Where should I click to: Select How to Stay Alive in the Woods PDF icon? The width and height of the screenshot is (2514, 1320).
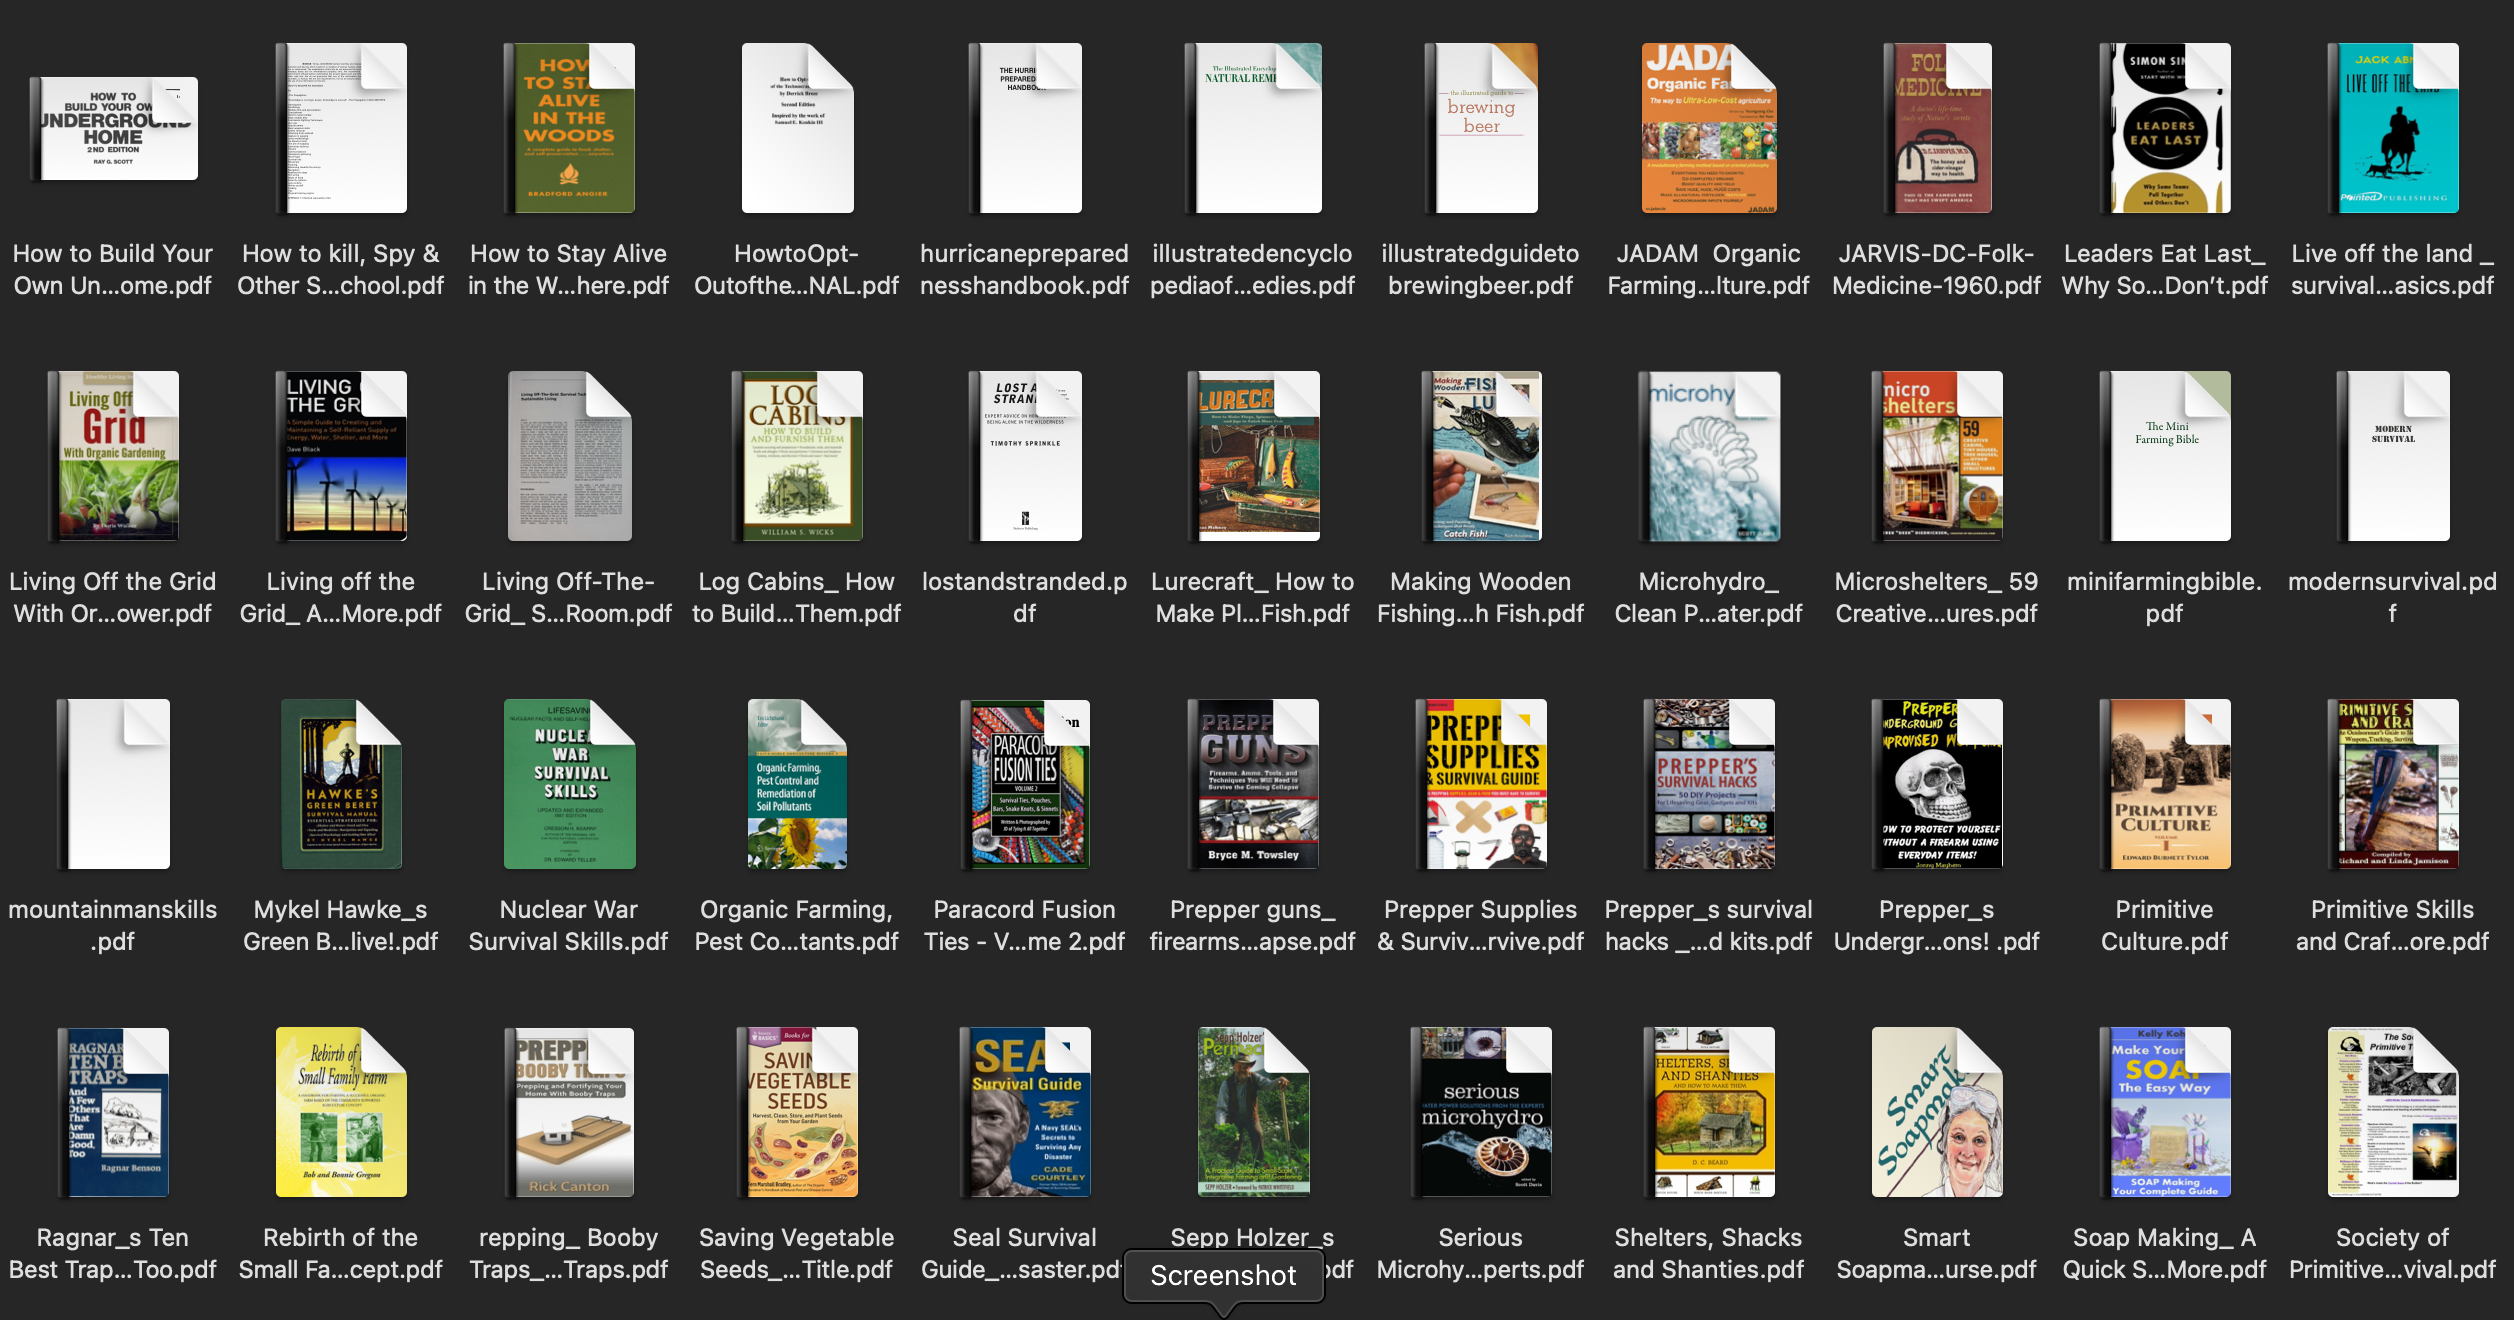569,128
